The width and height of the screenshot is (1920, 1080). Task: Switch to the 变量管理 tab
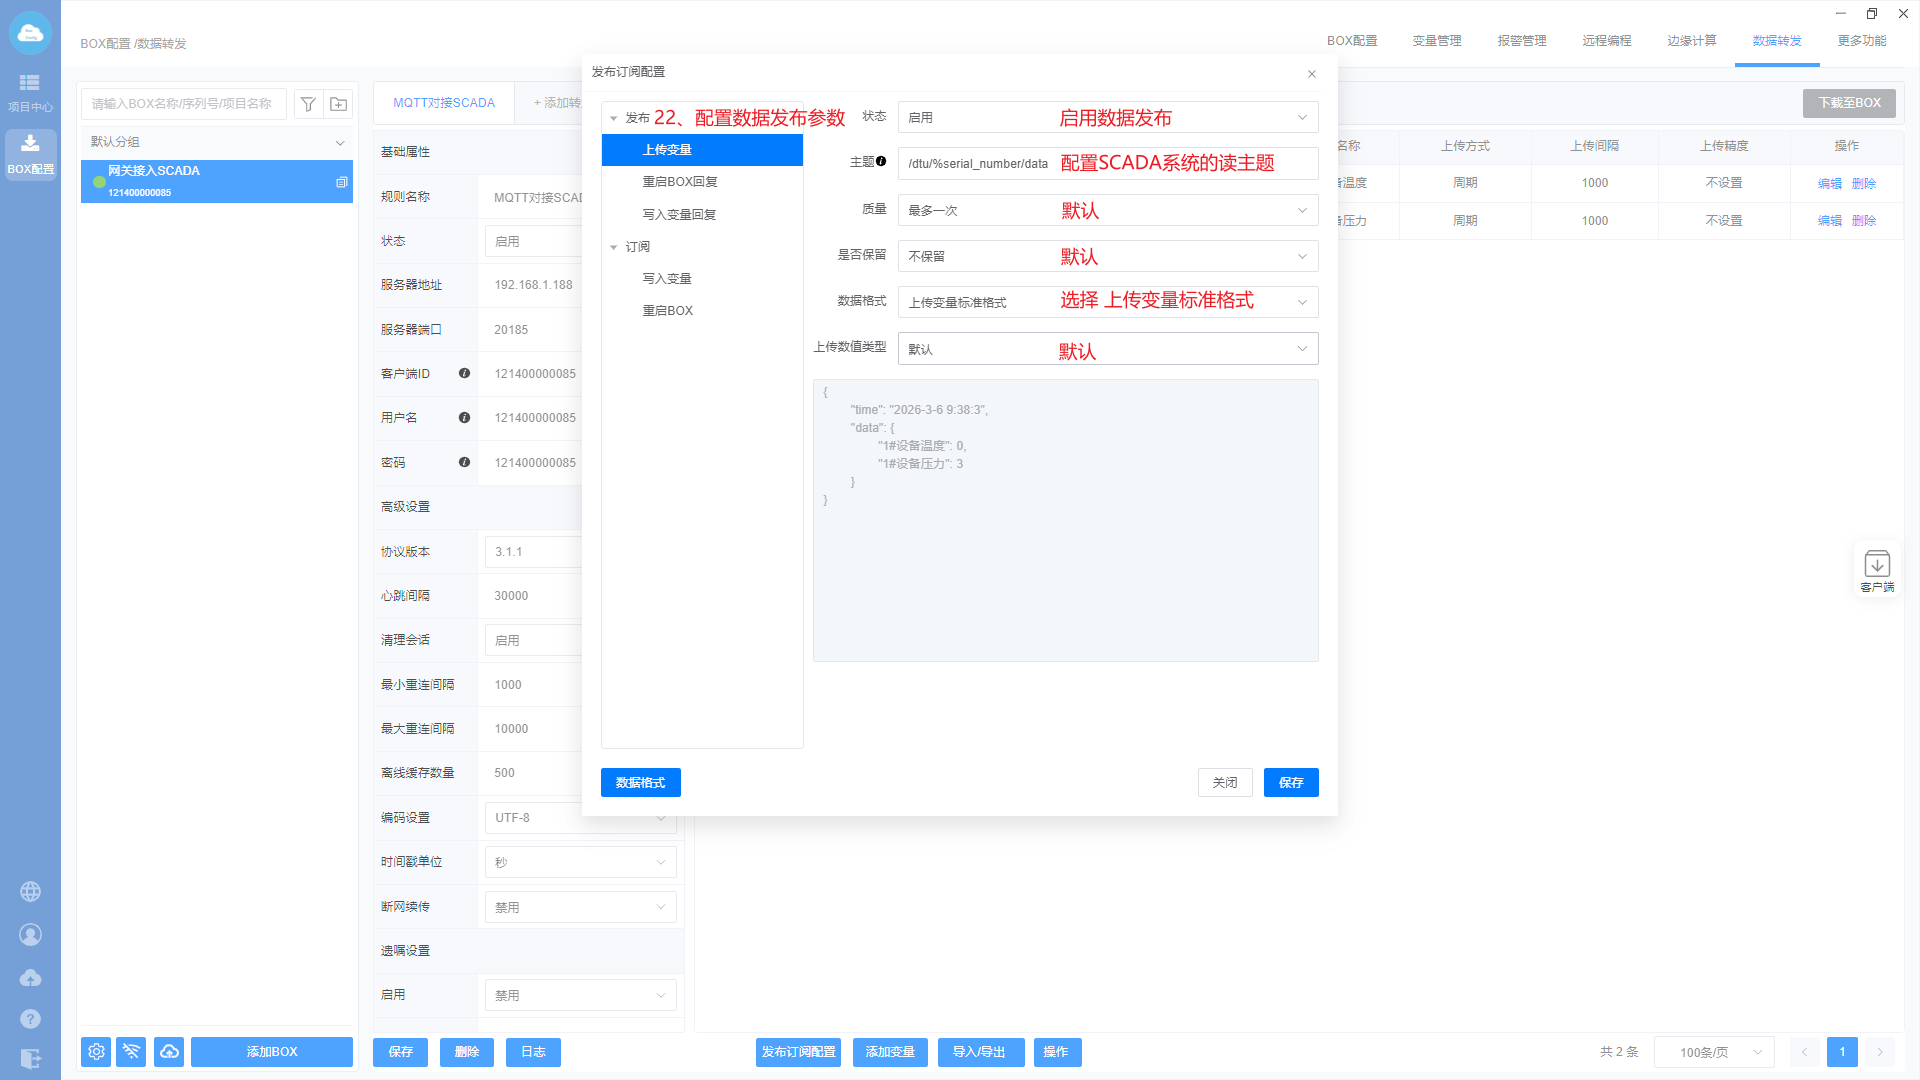click(x=1436, y=41)
